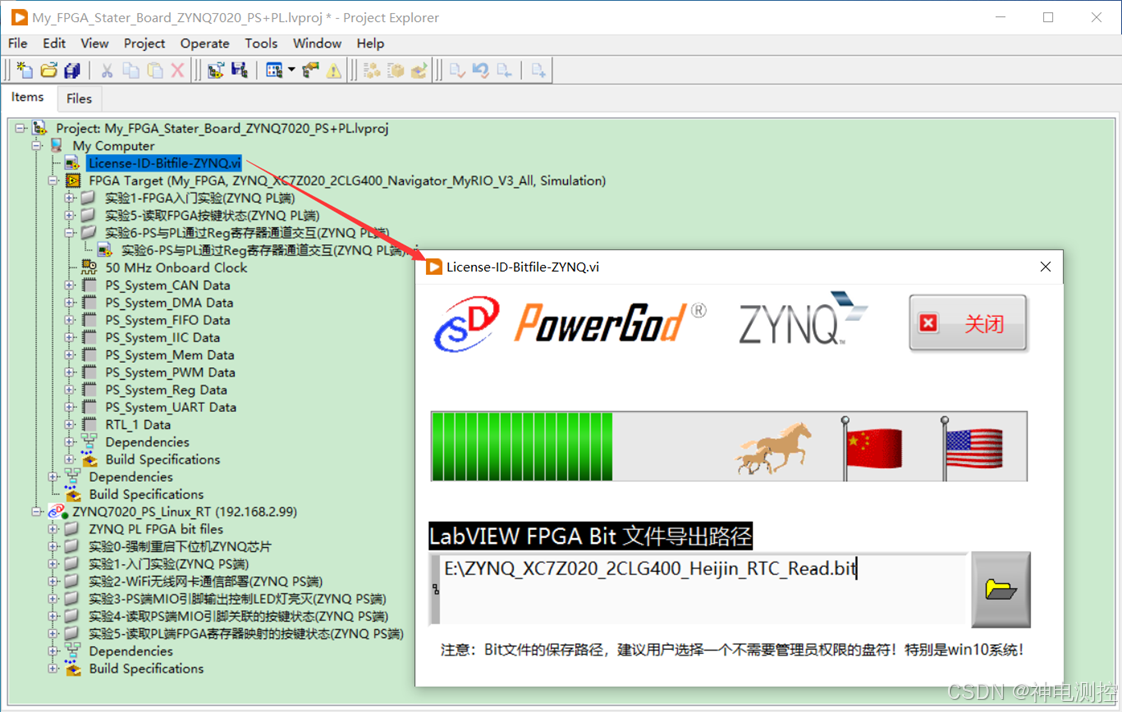This screenshot has height=712, width=1122.
Task: Open the Help menu
Action: (371, 44)
